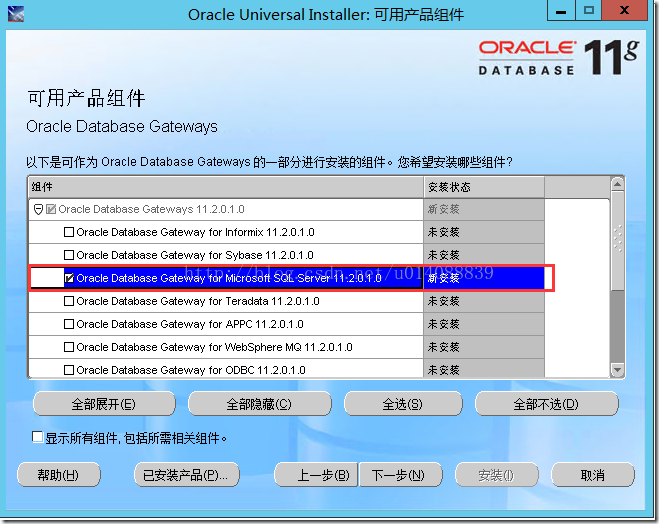Select row text Oracle Database Gateway for Sybase

click(195, 255)
